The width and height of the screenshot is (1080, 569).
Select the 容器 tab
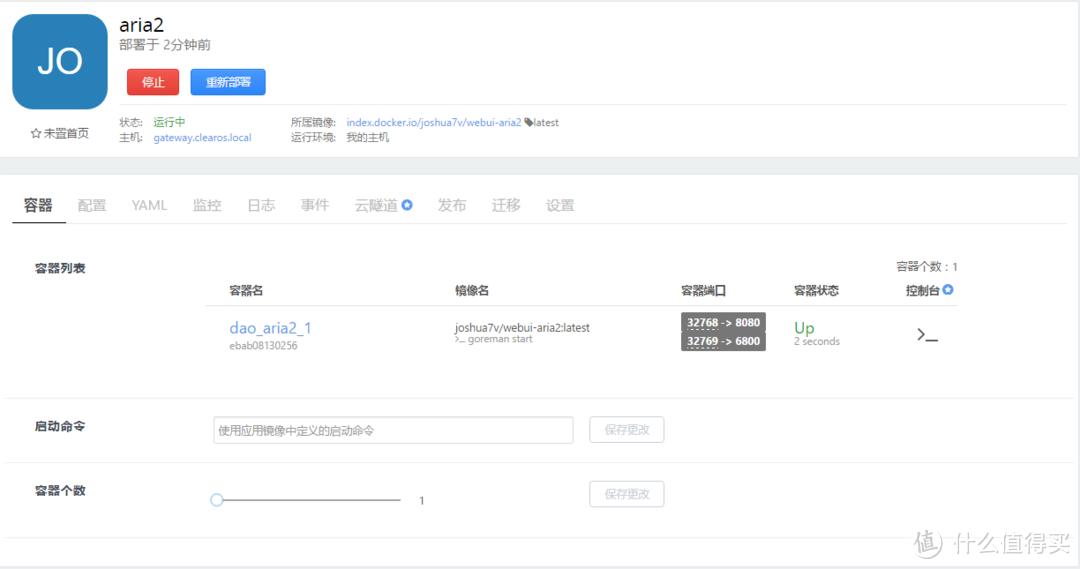click(x=38, y=205)
